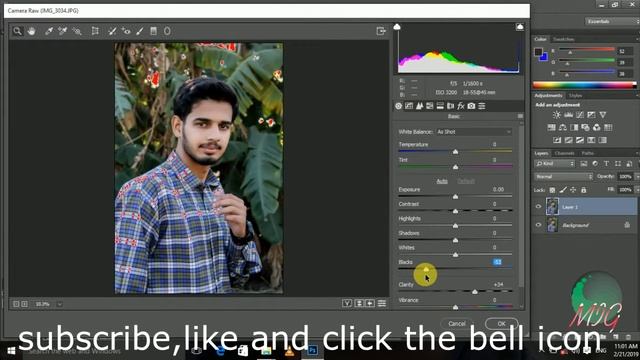
Task: Open the Presets panel tab
Action: coord(482,106)
